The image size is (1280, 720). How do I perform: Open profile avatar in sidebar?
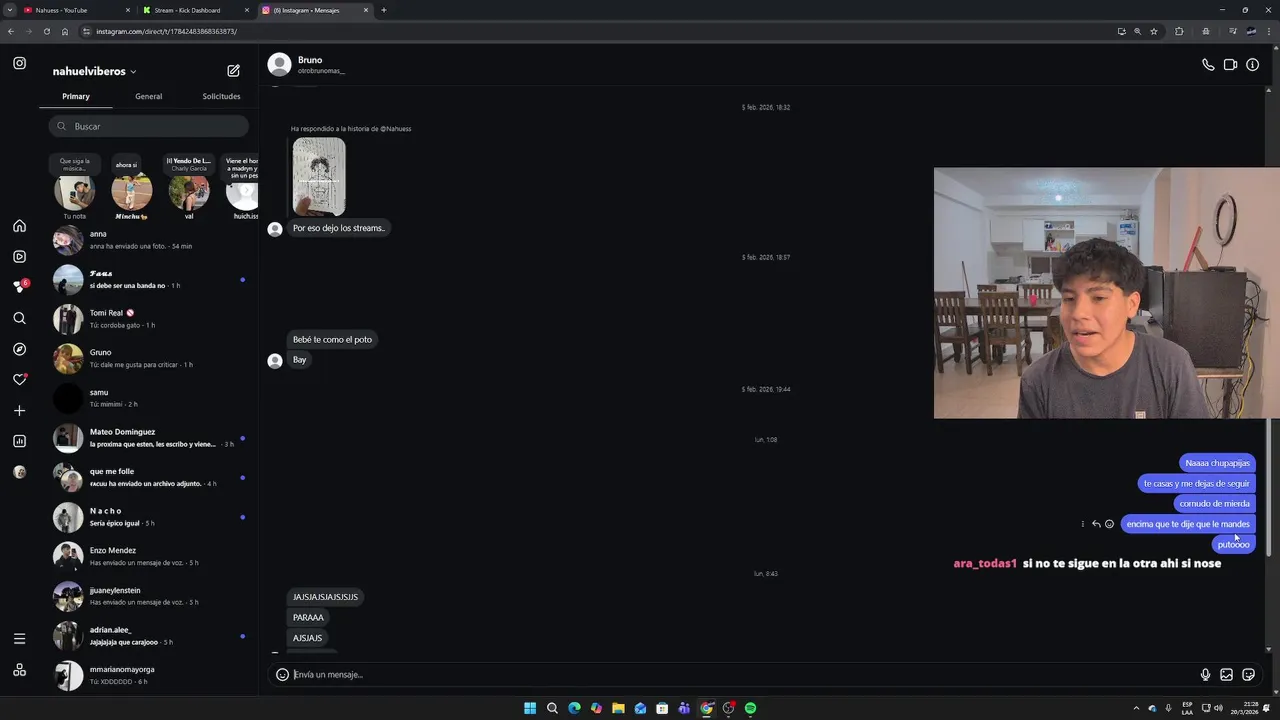pyautogui.click(x=19, y=472)
